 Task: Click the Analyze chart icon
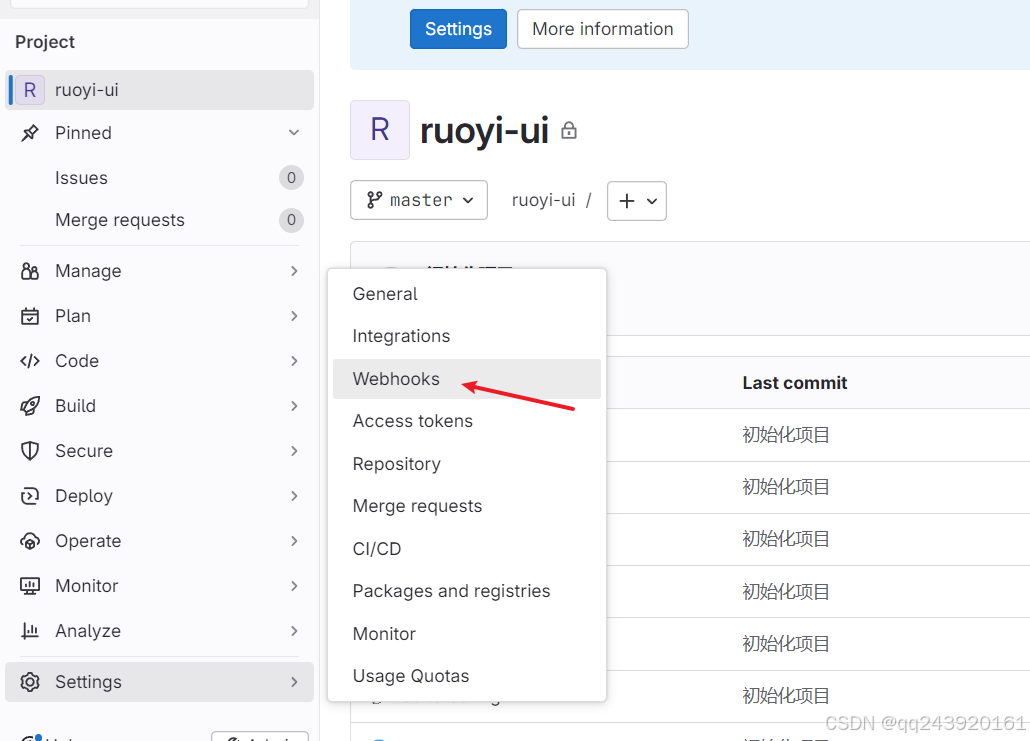point(30,631)
